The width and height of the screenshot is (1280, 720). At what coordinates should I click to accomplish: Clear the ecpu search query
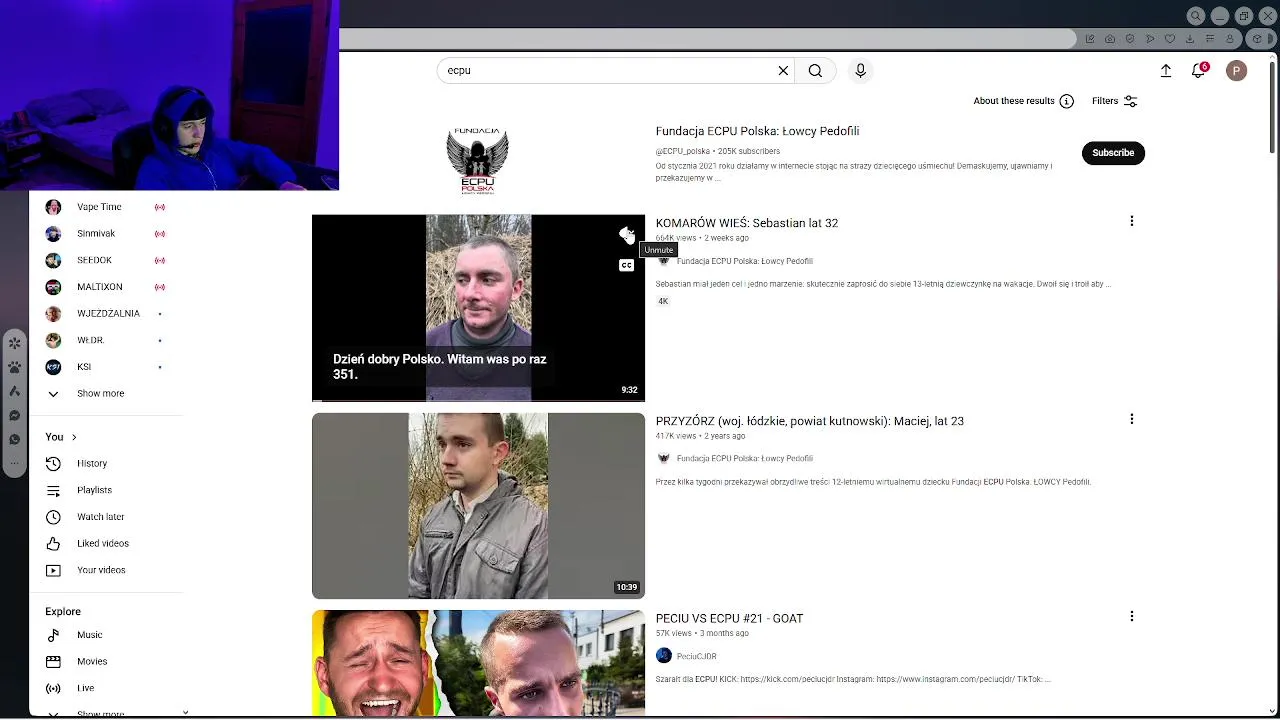[783, 70]
